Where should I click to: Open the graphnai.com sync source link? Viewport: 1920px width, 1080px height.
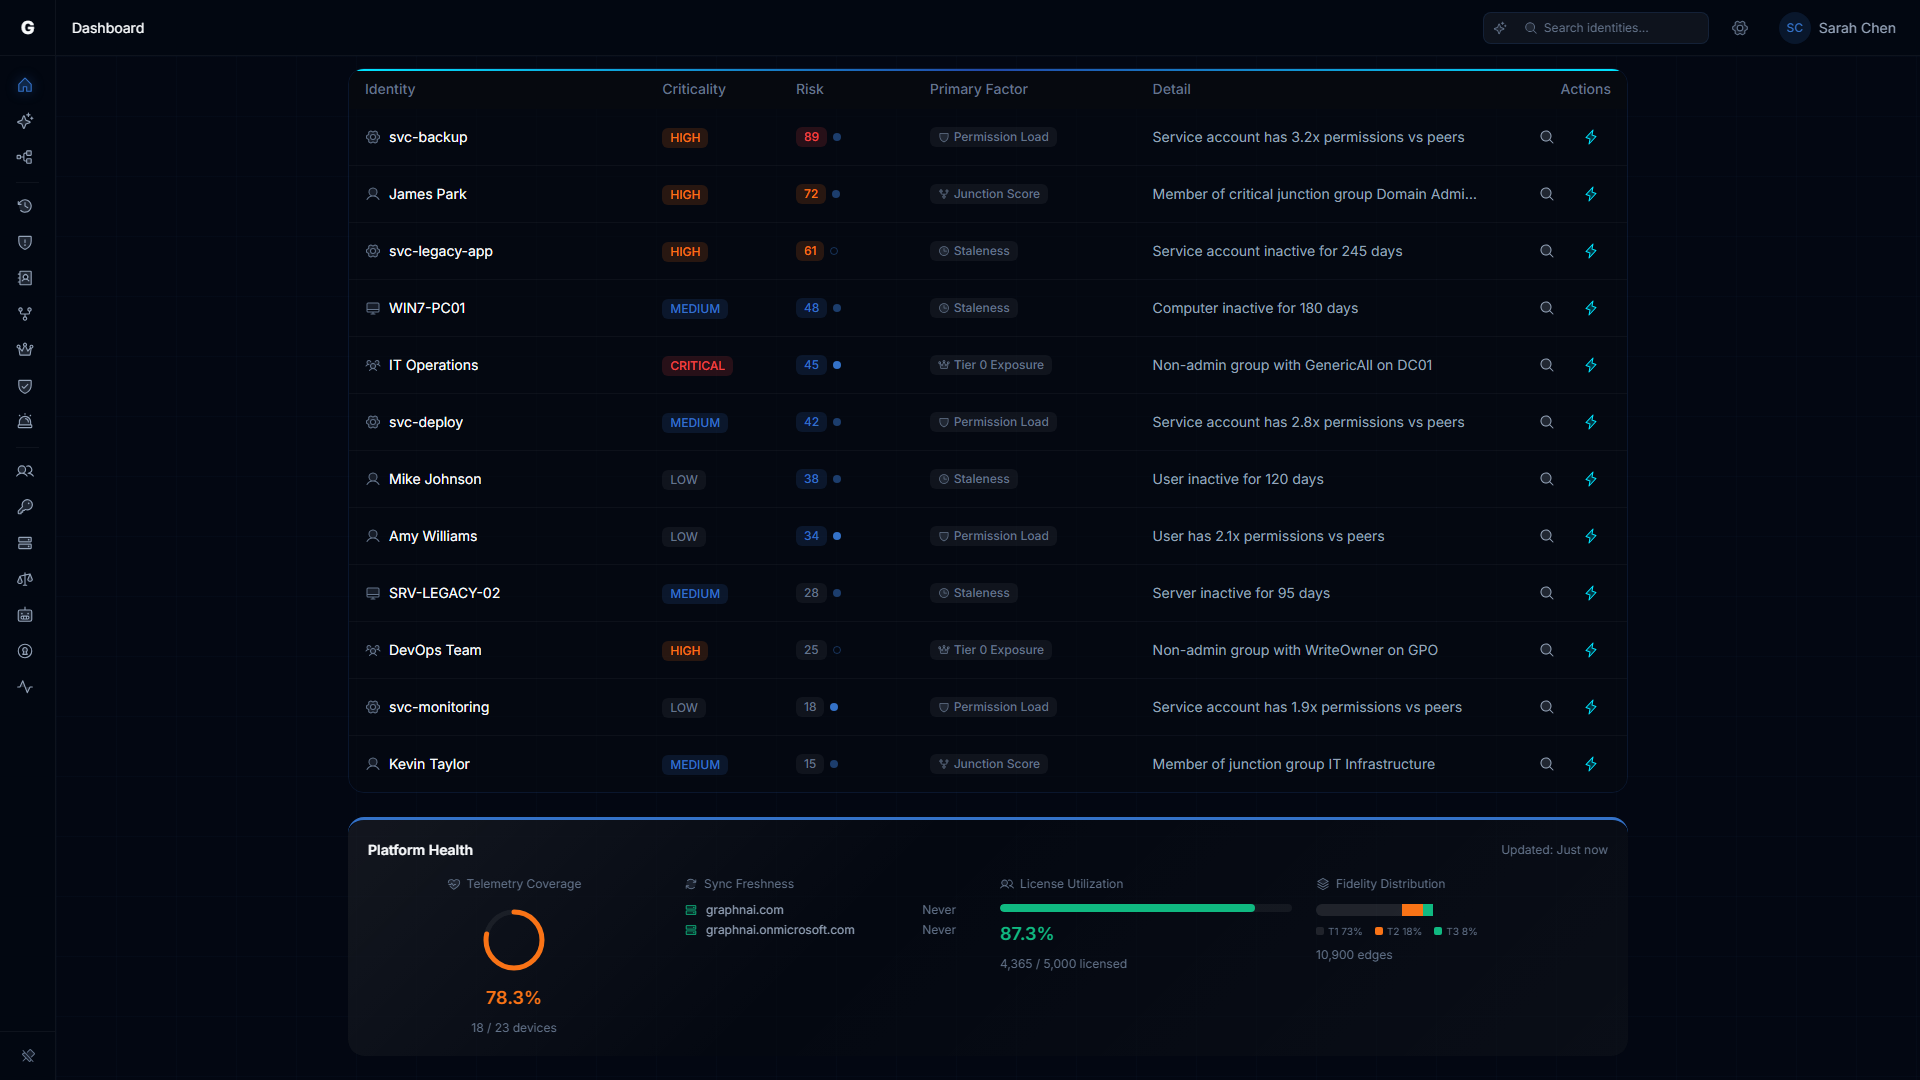[744, 909]
